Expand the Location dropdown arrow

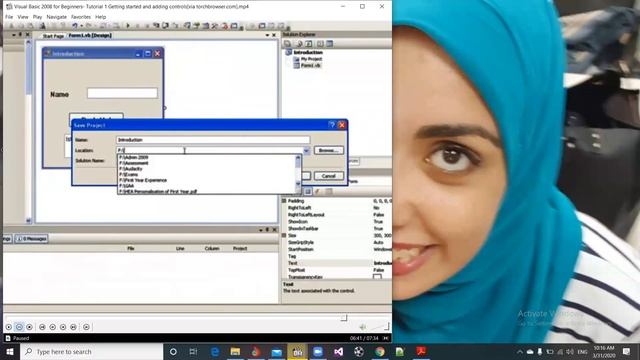click(x=306, y=151)
